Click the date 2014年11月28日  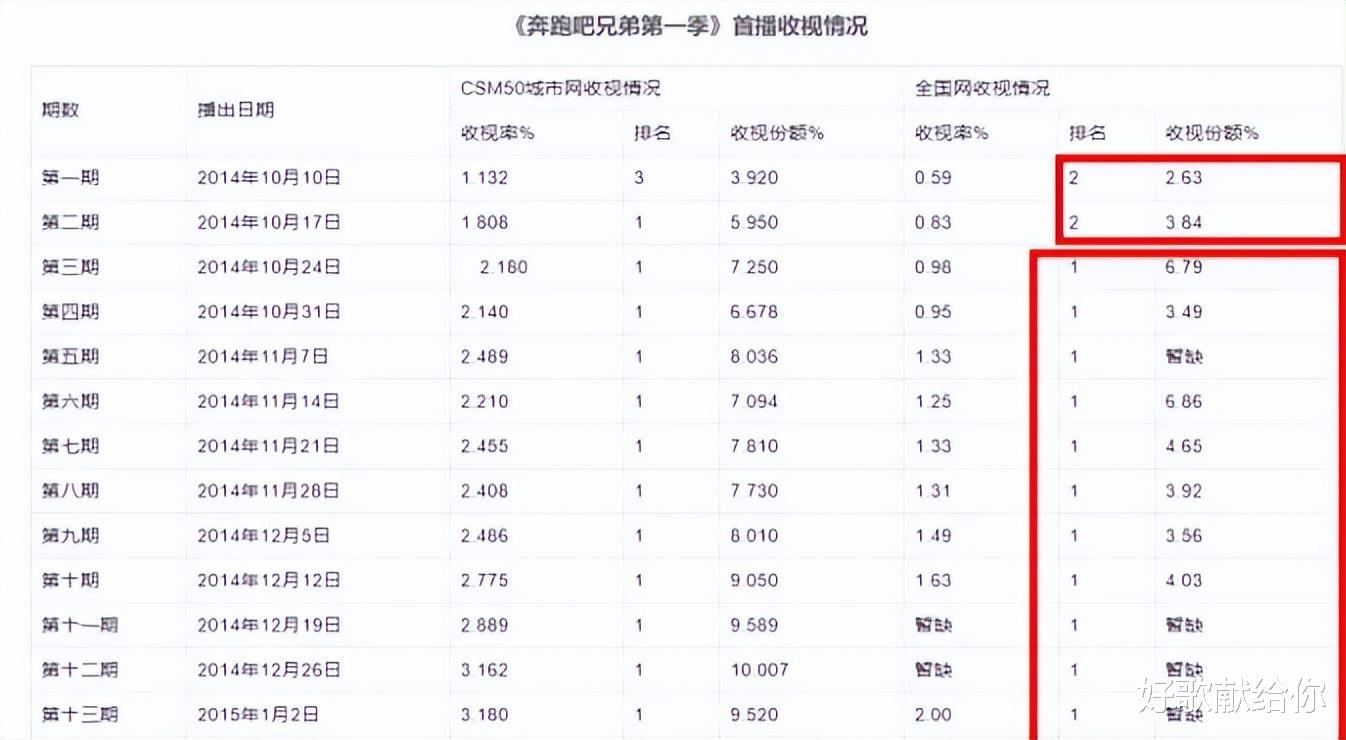pyautogui.click(x=269, y=491)
